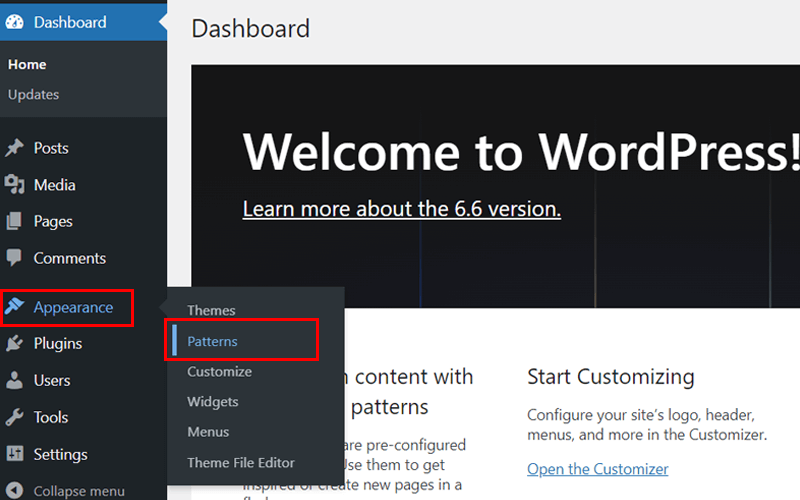Click the Posts pushpin icon
Viewport: 800px width, 500px height.
click(14, 148)
